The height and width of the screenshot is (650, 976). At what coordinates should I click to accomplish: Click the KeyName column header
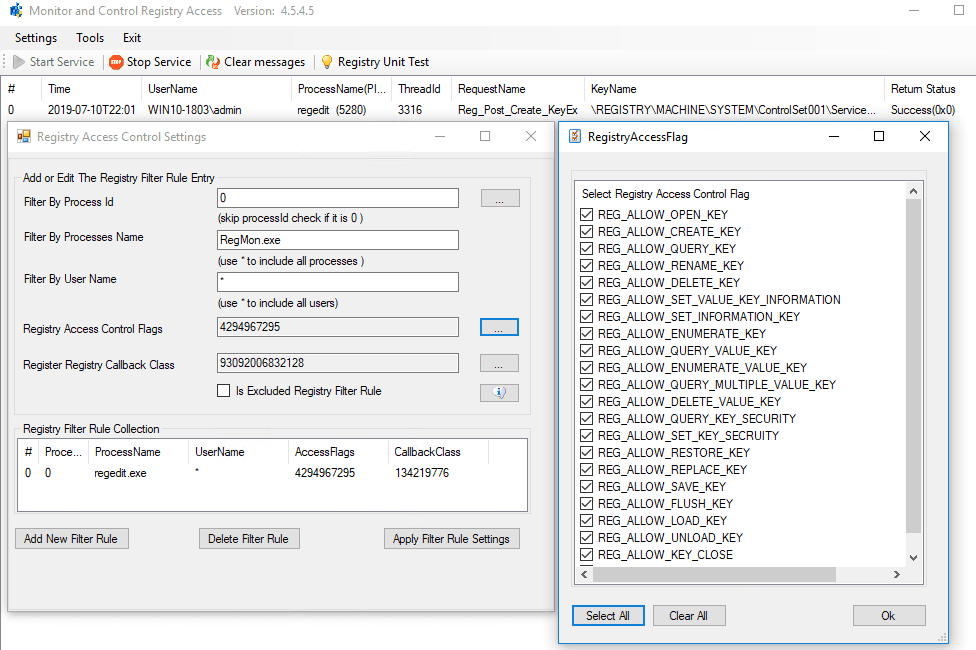click(733, 89)
